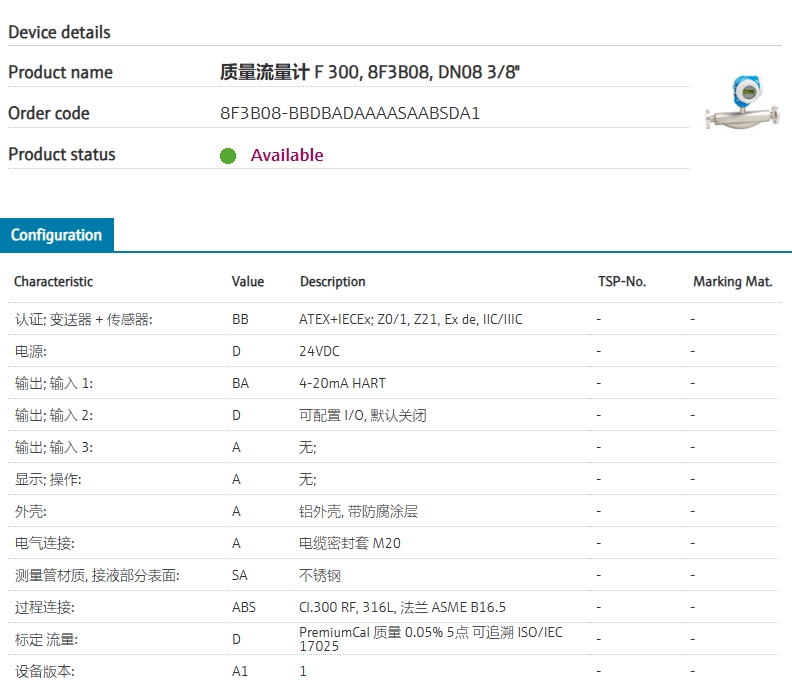Click the 认证; 变送器 + 传感器: label
The width and height of the screenshot is (792, 696).
click(83, 319)
